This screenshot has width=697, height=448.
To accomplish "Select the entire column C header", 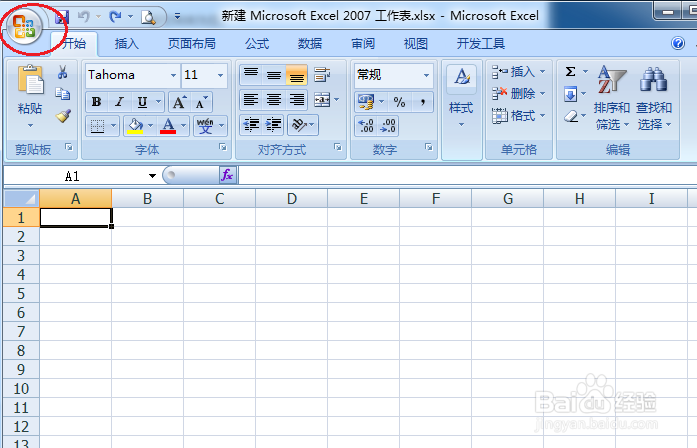I will 220,199.
